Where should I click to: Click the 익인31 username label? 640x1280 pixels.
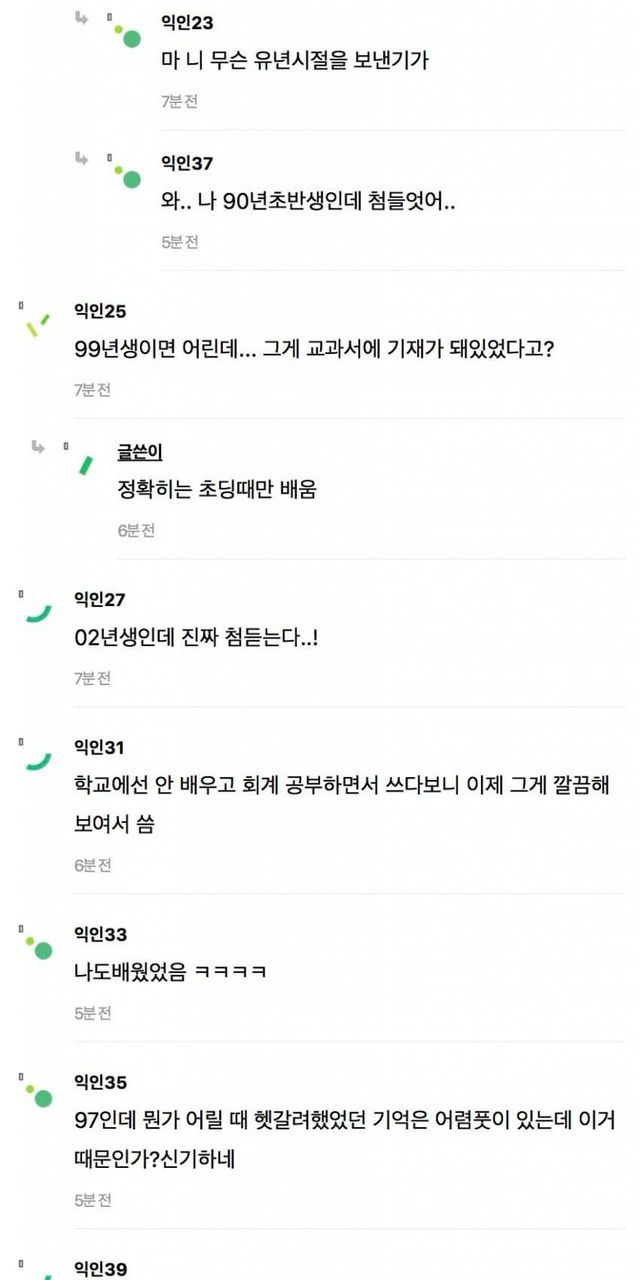click(x=100, y=747)
